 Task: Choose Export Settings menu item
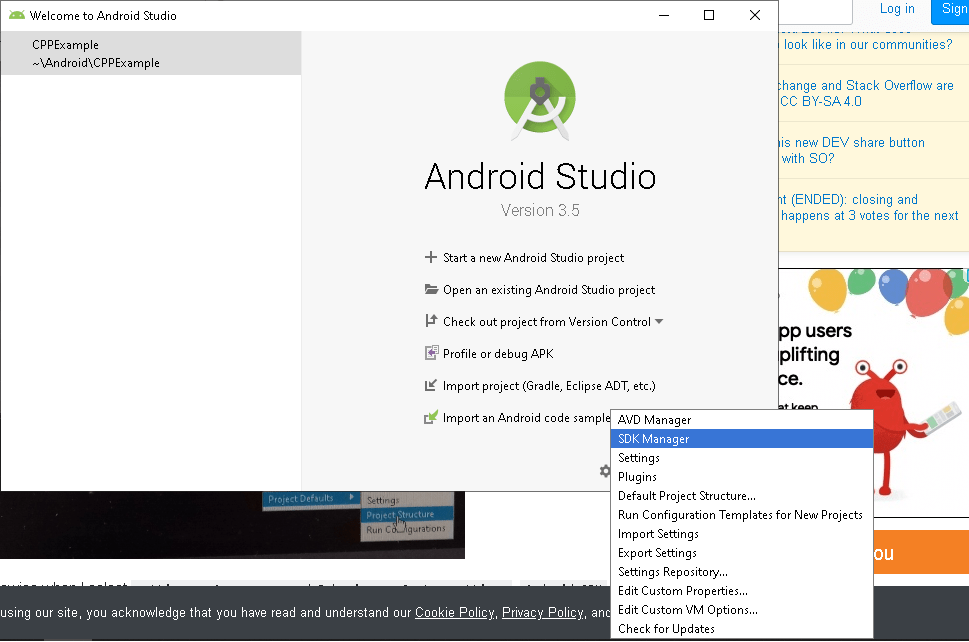(742, 553)
